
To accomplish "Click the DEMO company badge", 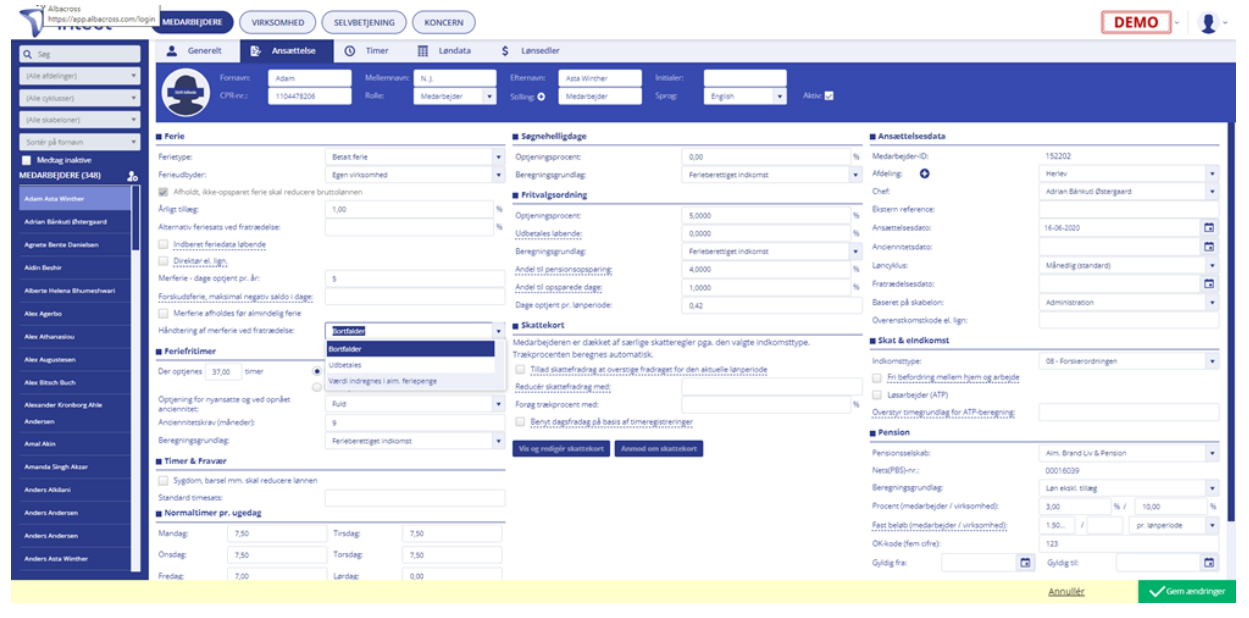I will click(x=1135, y=22).
